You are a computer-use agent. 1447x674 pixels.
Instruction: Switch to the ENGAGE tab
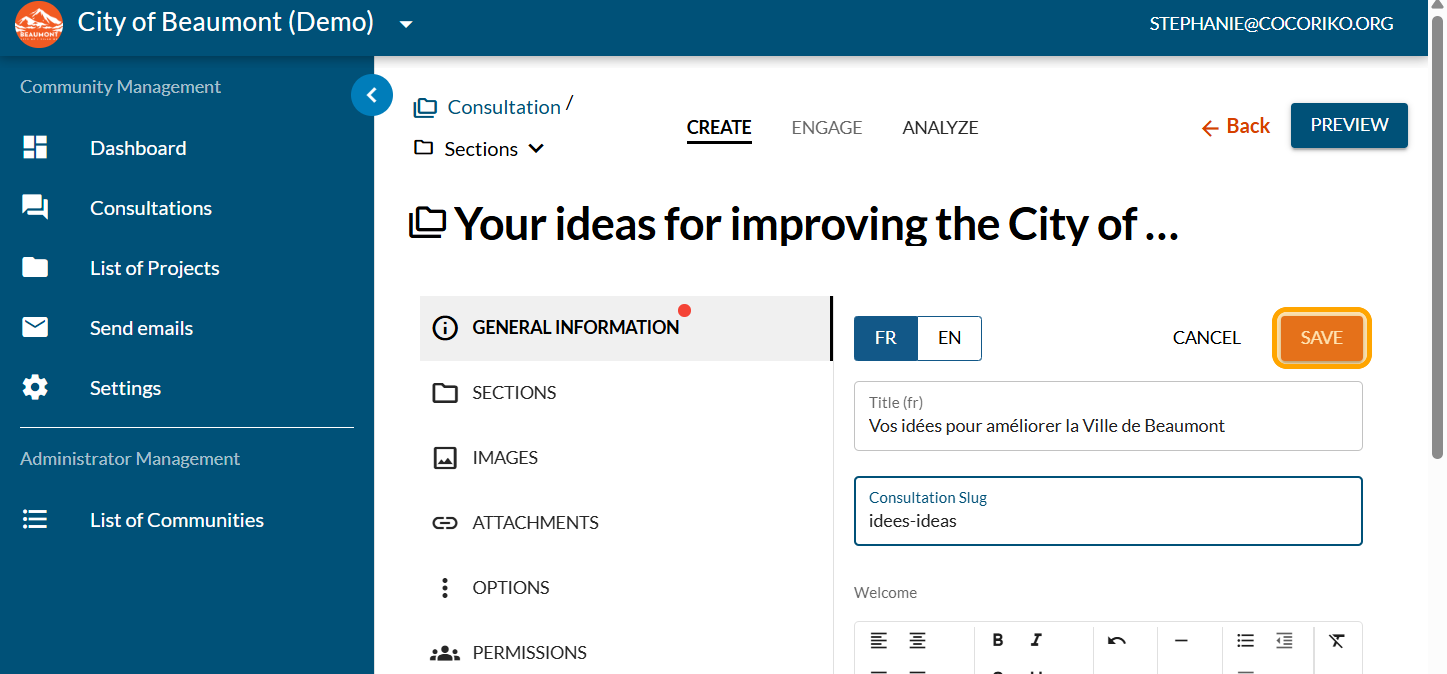826,128
